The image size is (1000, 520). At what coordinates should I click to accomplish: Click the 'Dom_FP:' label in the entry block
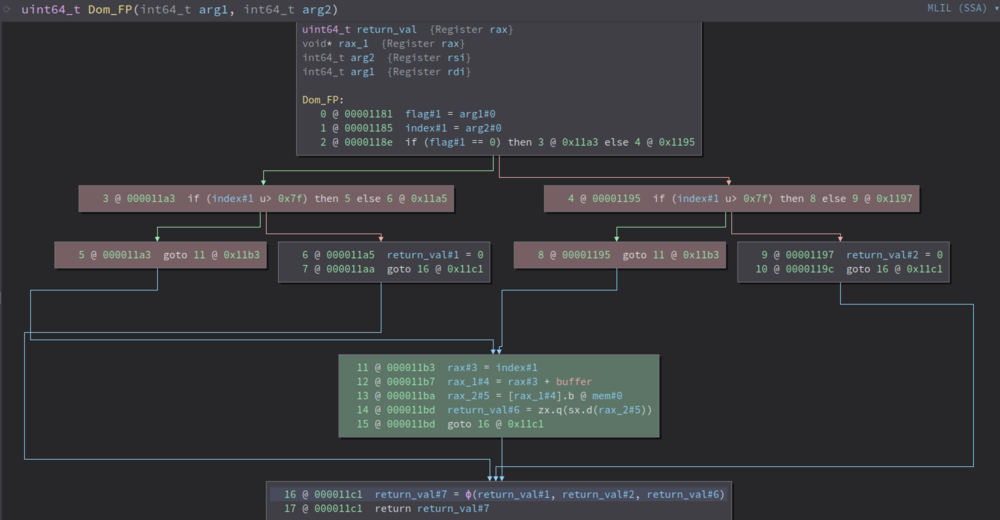[323, 100]
